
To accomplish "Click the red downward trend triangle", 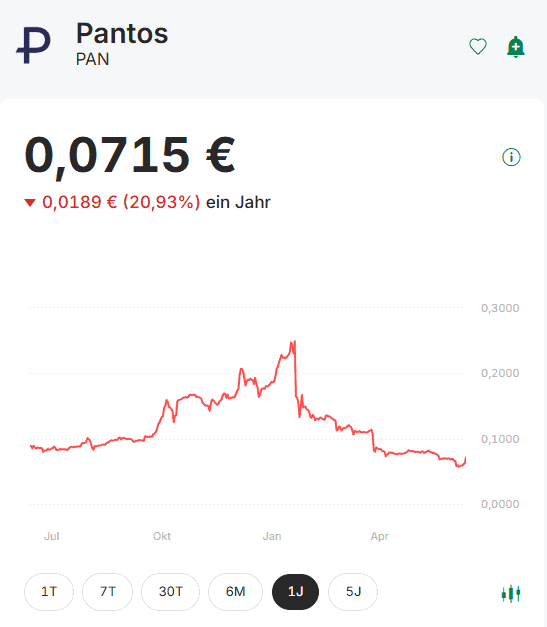I will pyautogui.click(x=30, y=203).
